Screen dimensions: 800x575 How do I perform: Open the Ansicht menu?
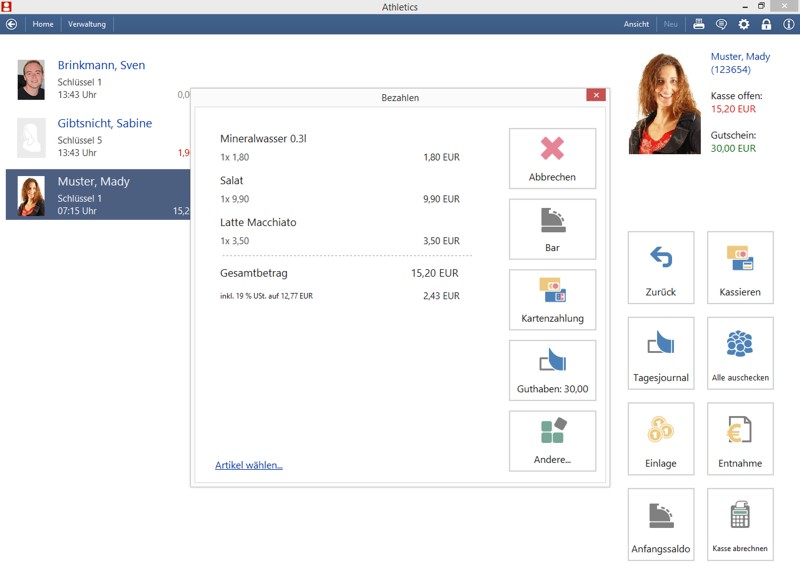(636, 24)
